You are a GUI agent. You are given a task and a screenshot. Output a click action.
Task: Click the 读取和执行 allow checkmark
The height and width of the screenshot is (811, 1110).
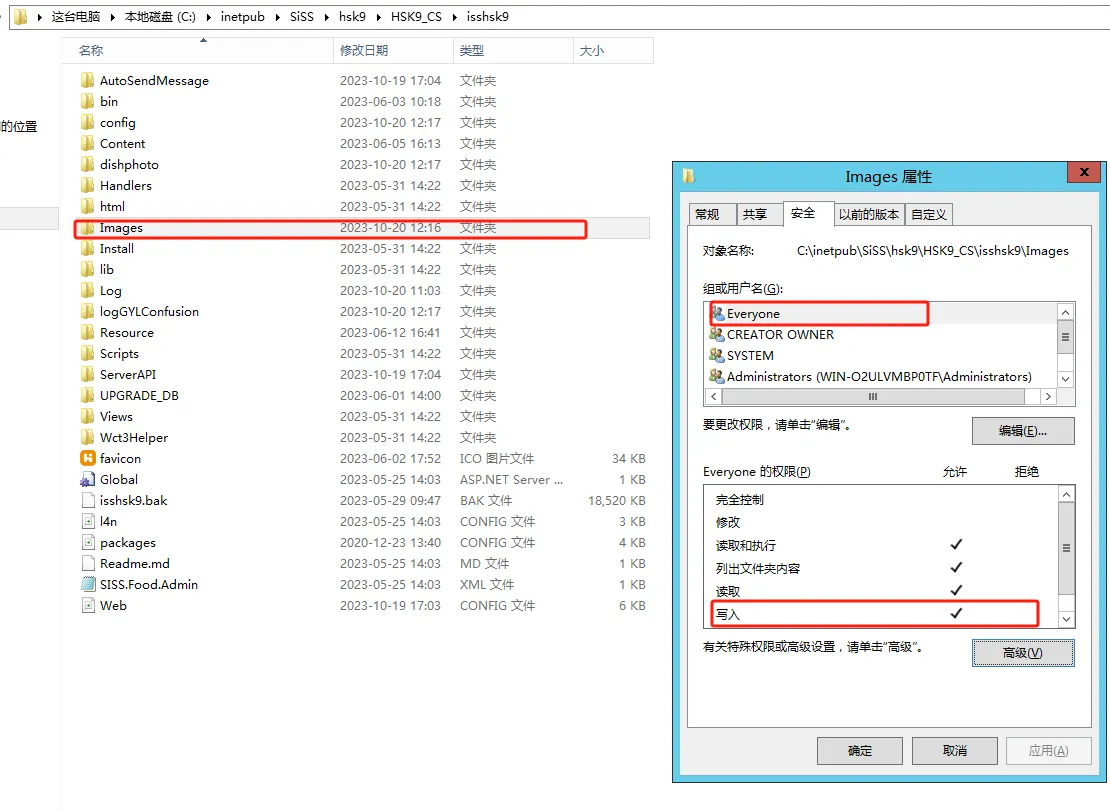coord(956,545)
